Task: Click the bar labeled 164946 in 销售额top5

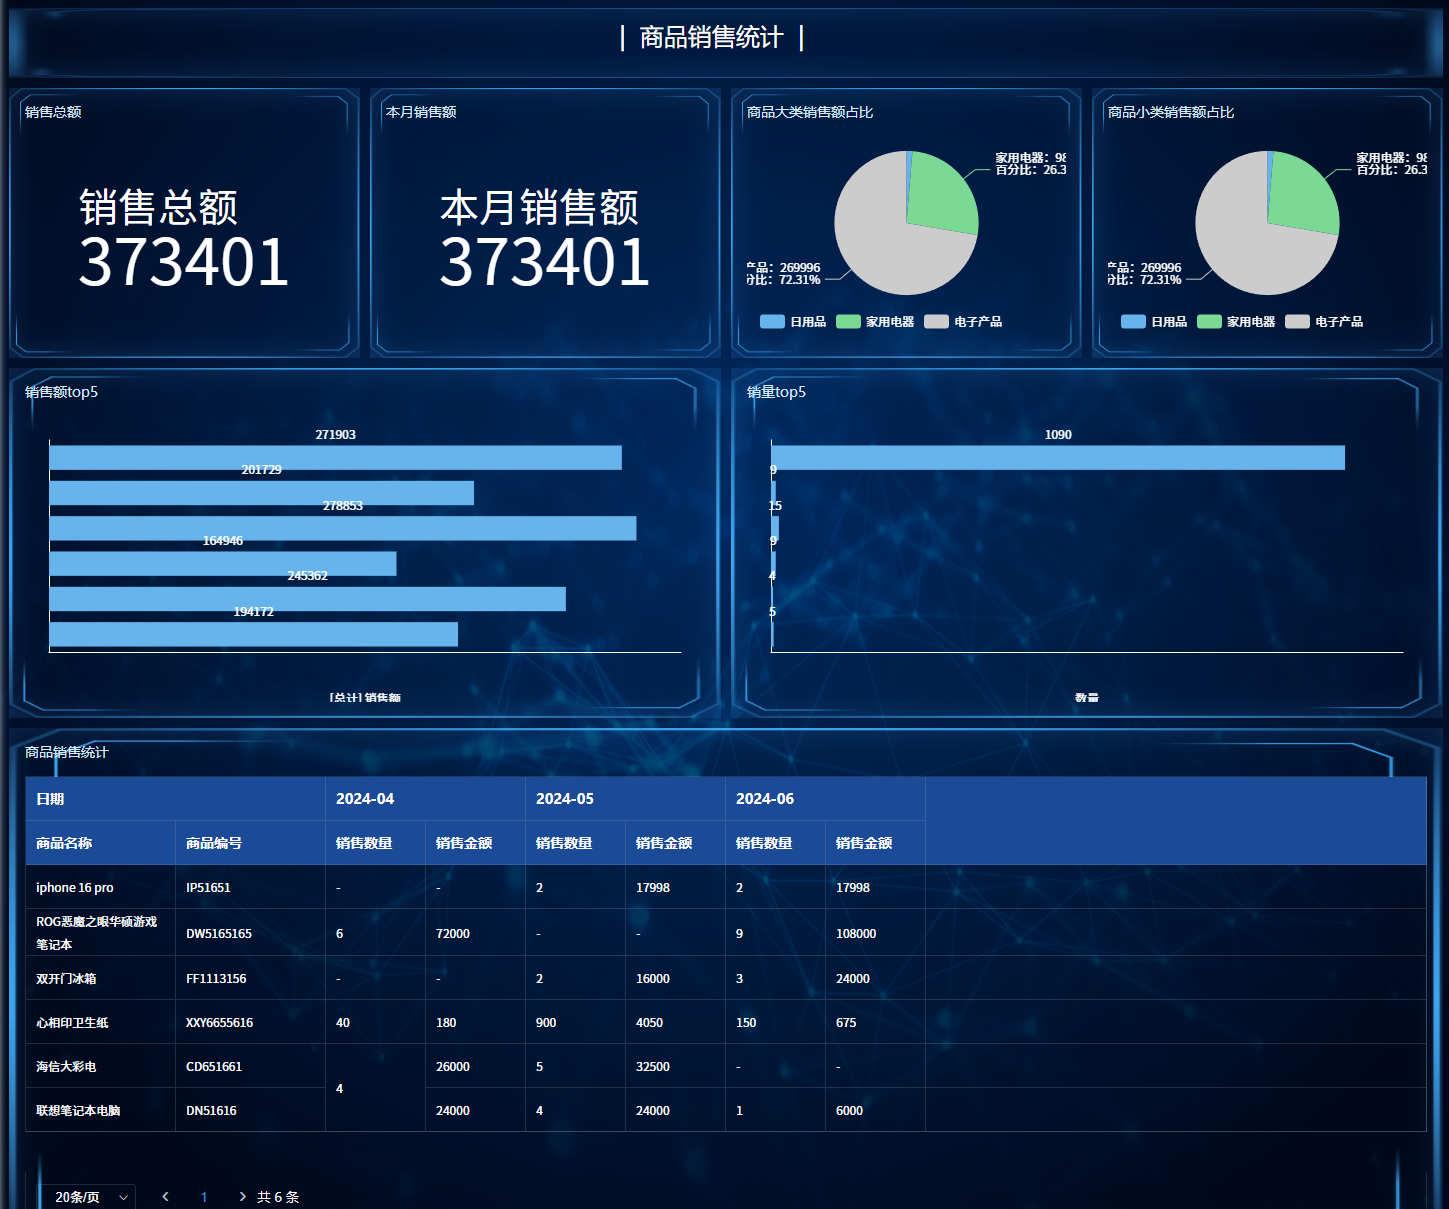Action: click(x=222, y=563)
